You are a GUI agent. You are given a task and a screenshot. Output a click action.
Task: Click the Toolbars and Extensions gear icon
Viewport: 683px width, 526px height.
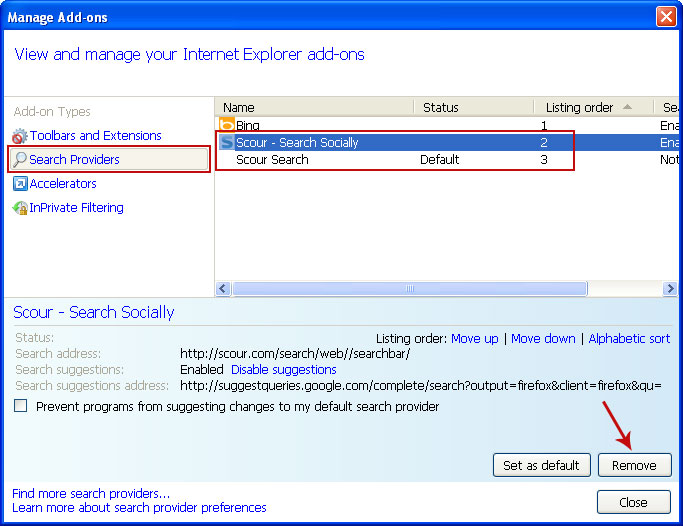pyautogui.click(x=19, y=136)
